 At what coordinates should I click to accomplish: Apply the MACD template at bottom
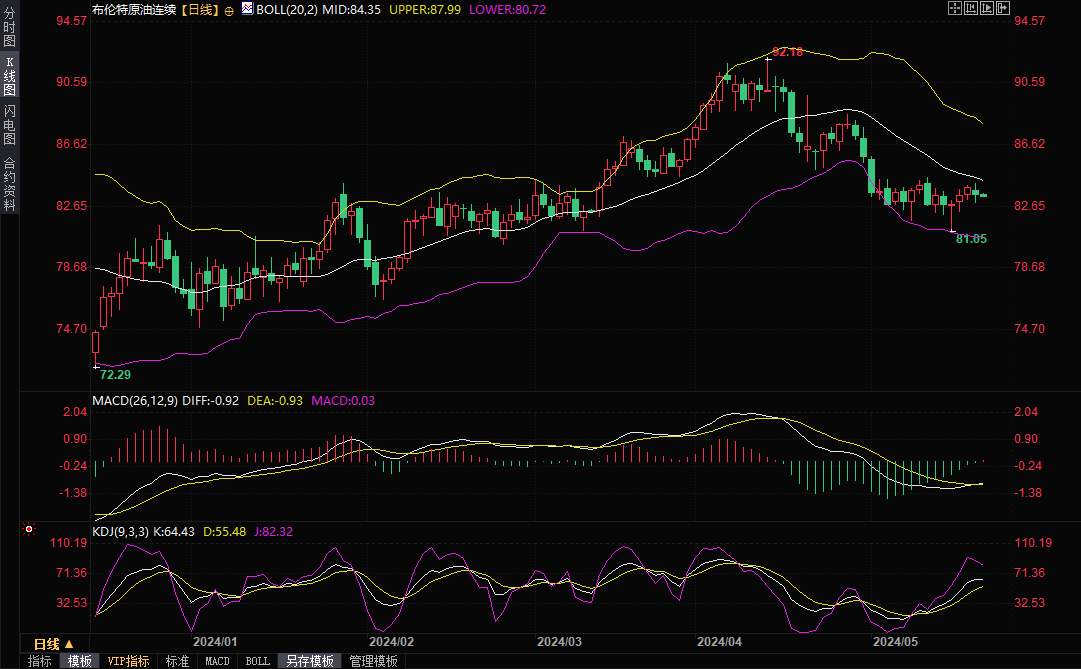(217, 661)
